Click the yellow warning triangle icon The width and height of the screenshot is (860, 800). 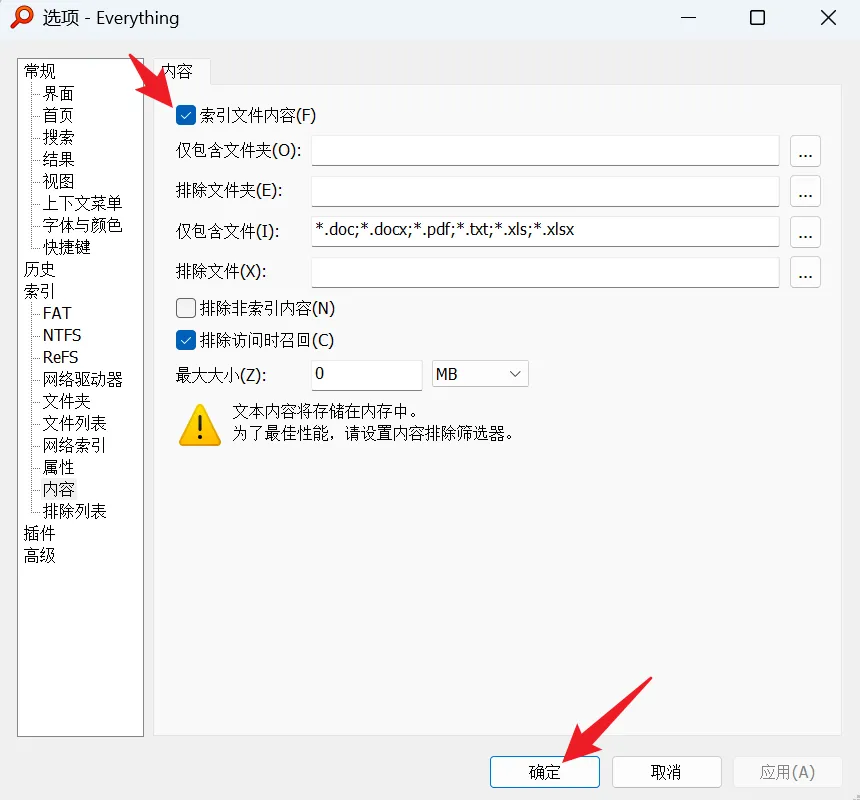tap(200, 425)
